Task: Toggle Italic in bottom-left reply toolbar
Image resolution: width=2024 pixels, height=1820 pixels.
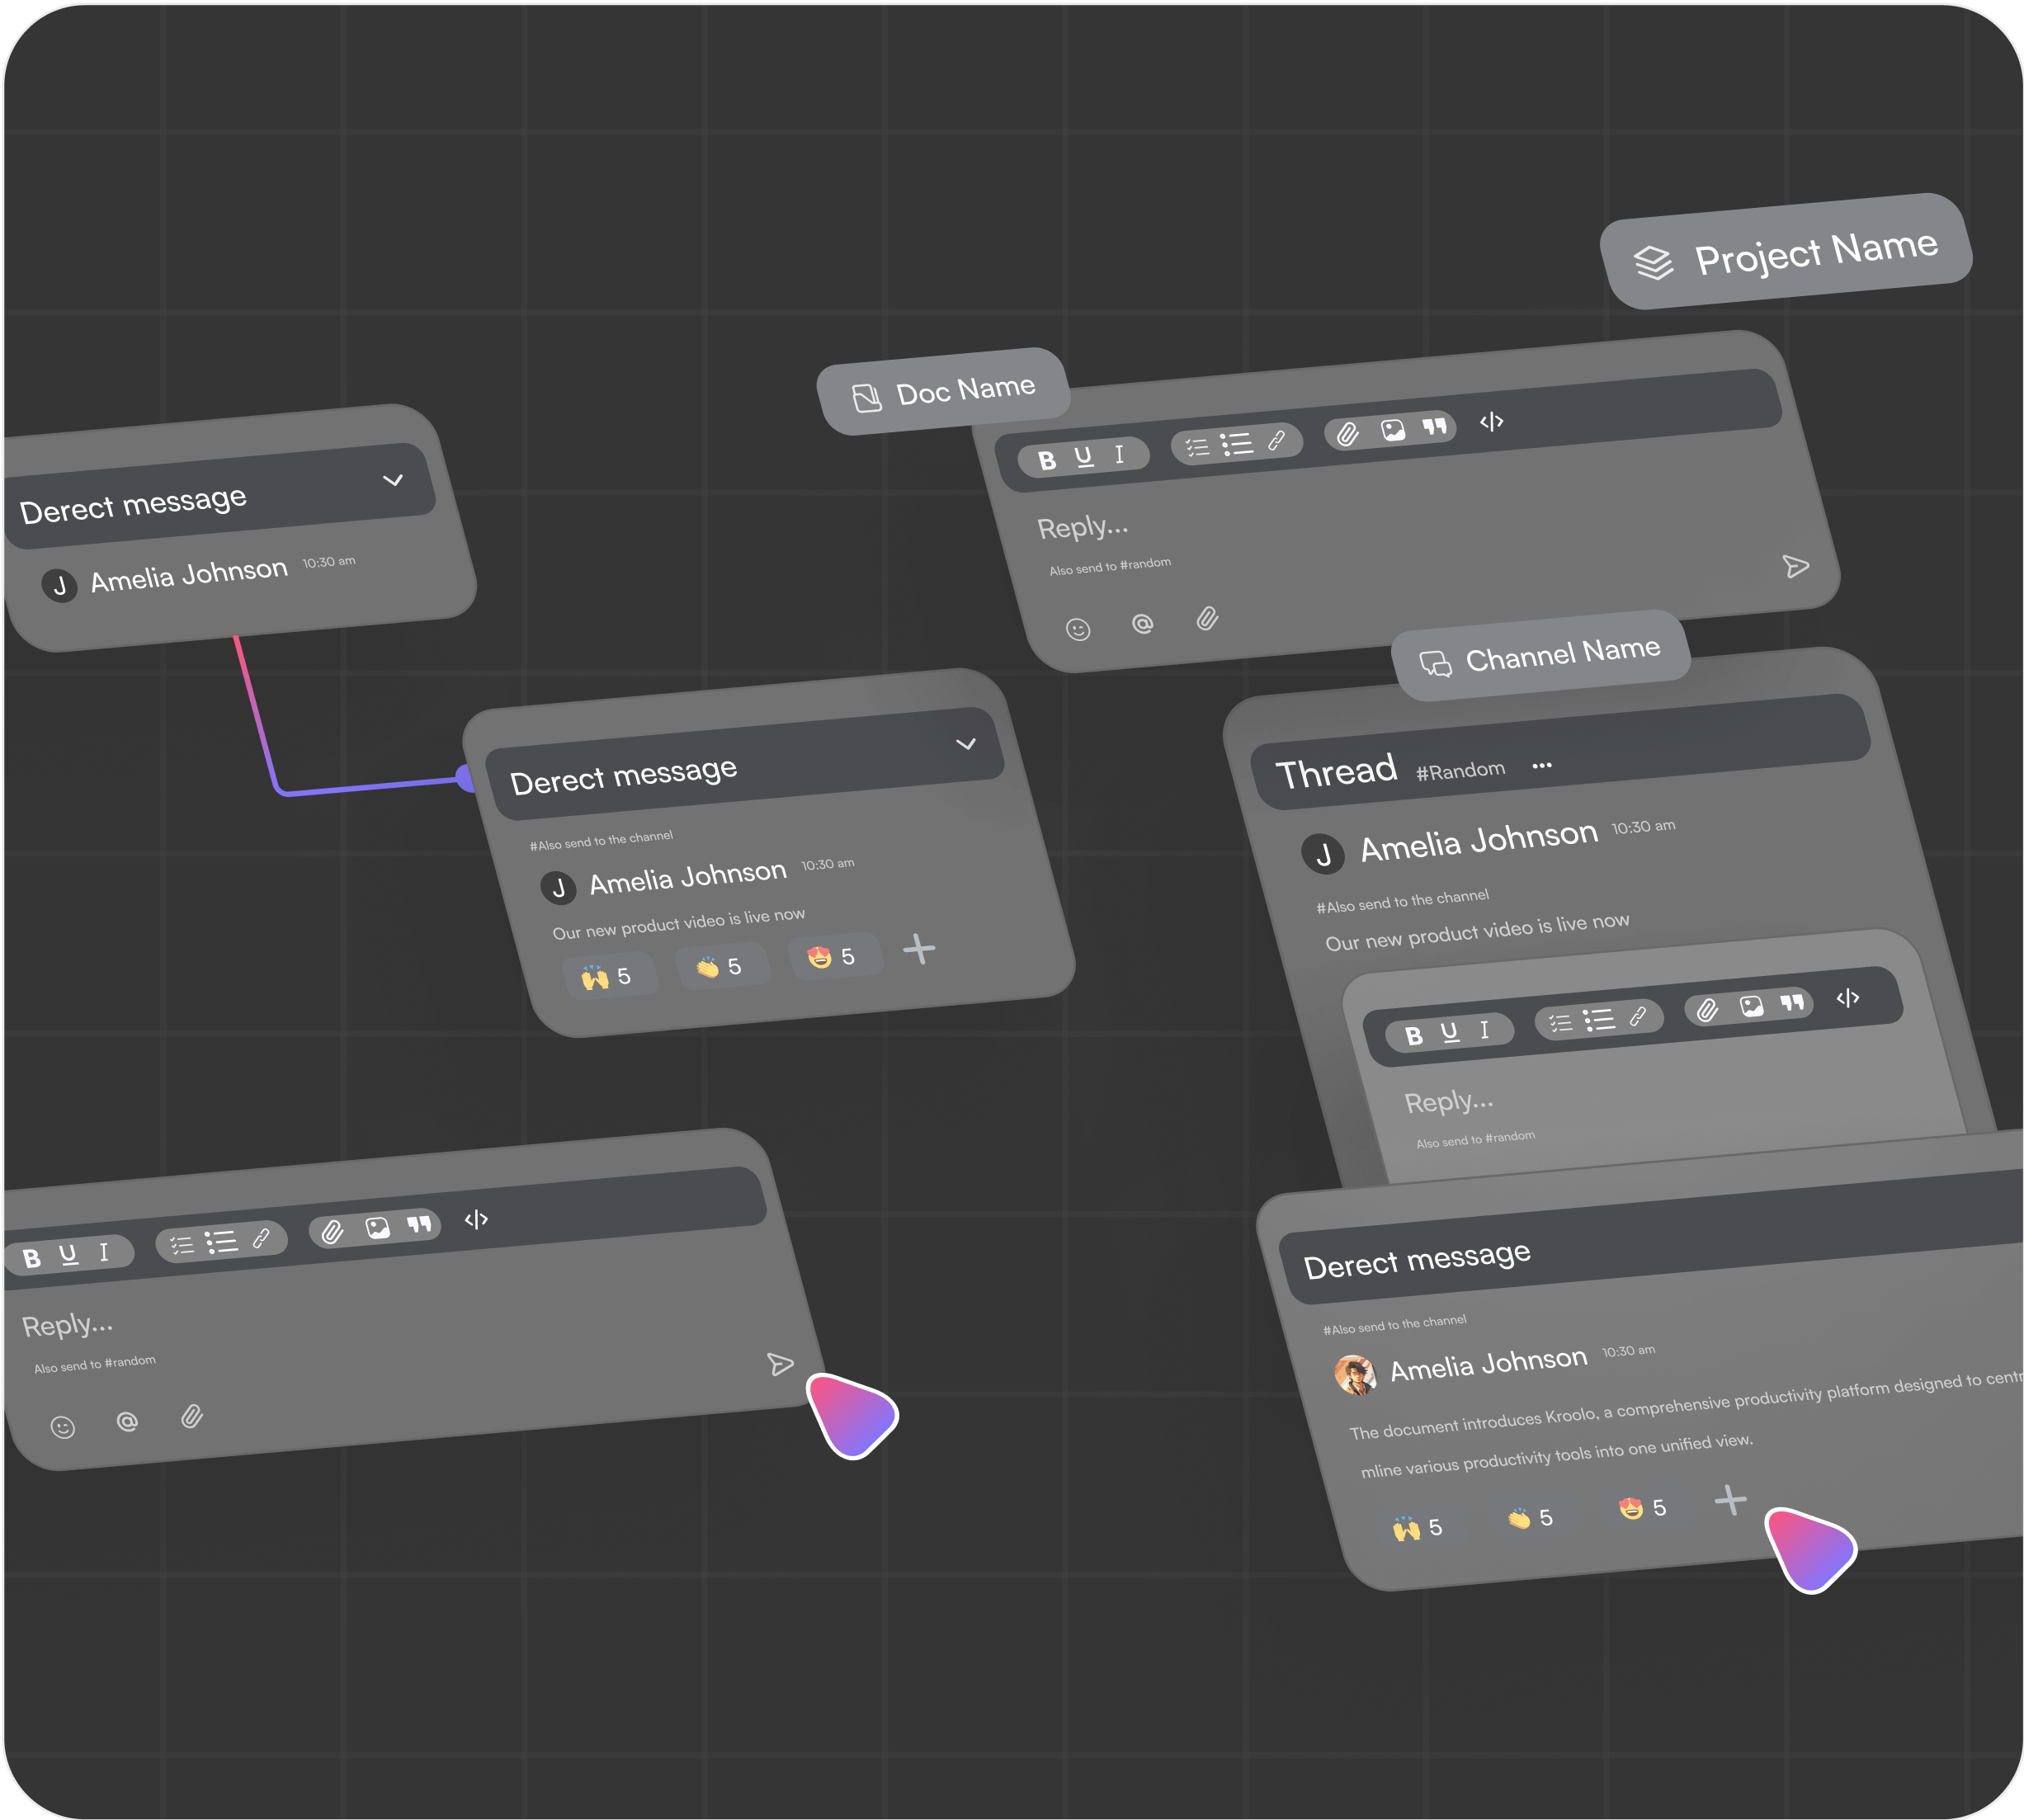Action: click(x=104, y=1252)
